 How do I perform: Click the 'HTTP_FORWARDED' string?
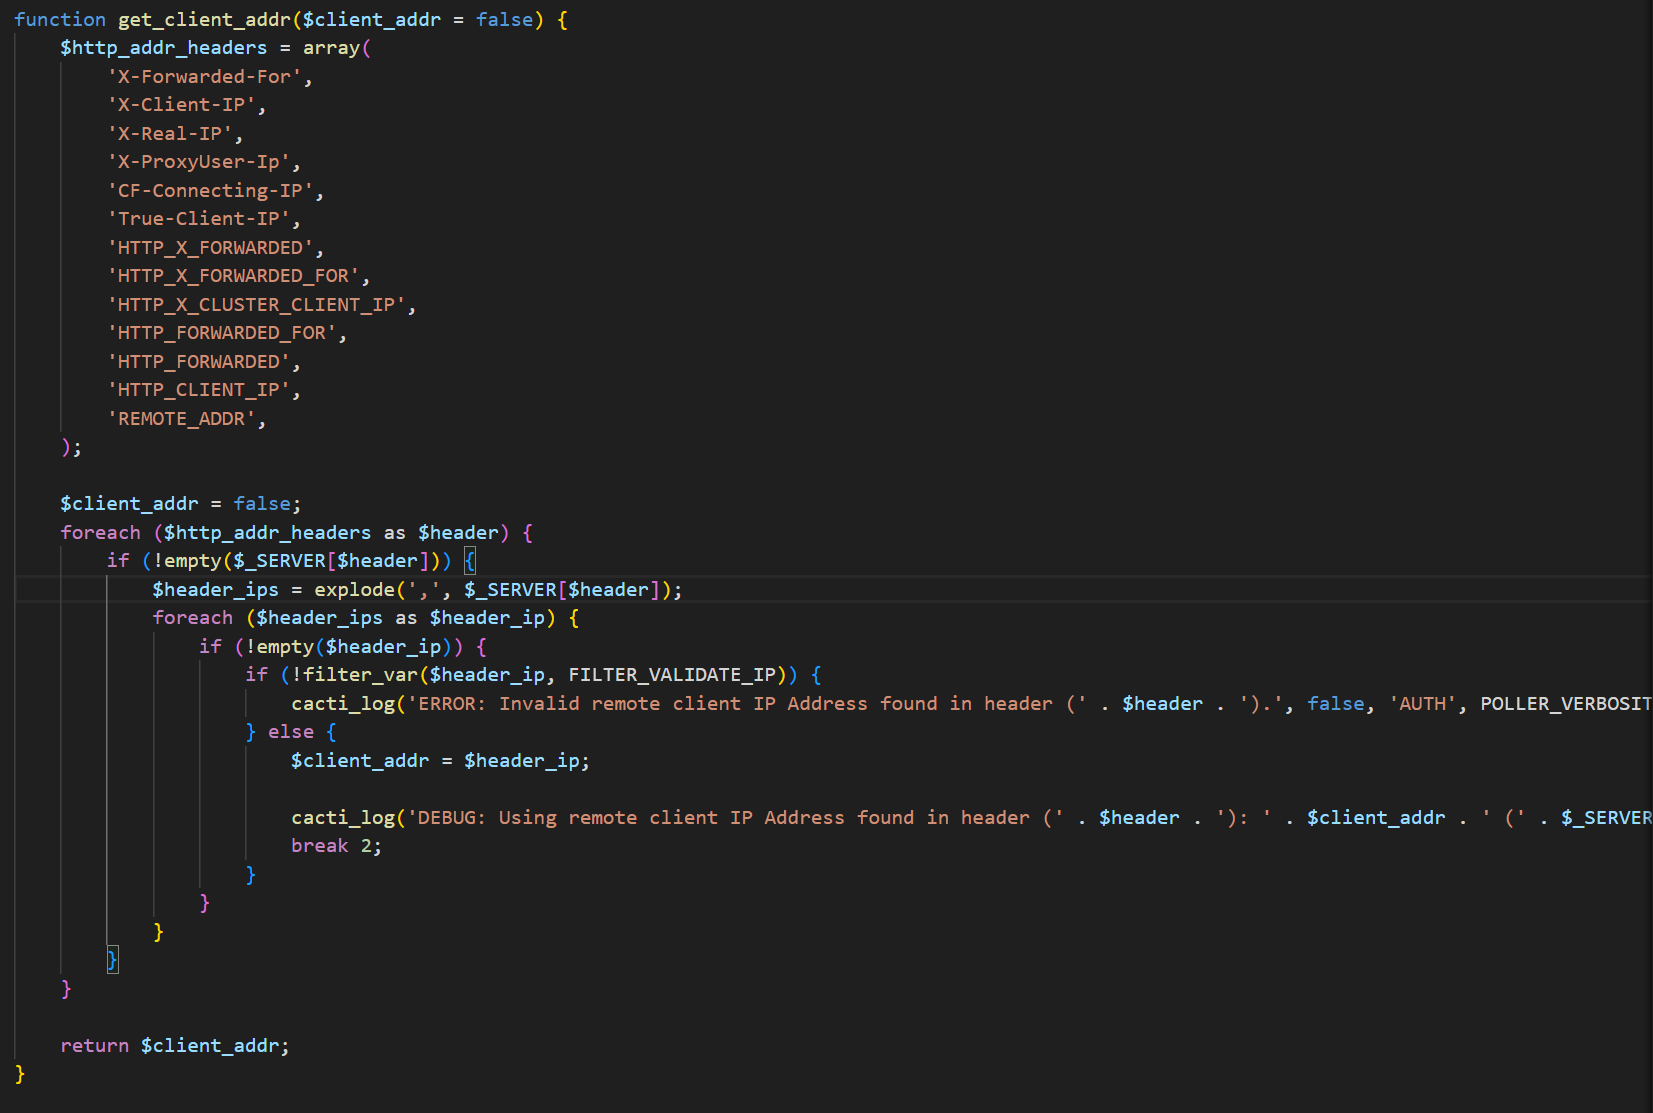199,362
